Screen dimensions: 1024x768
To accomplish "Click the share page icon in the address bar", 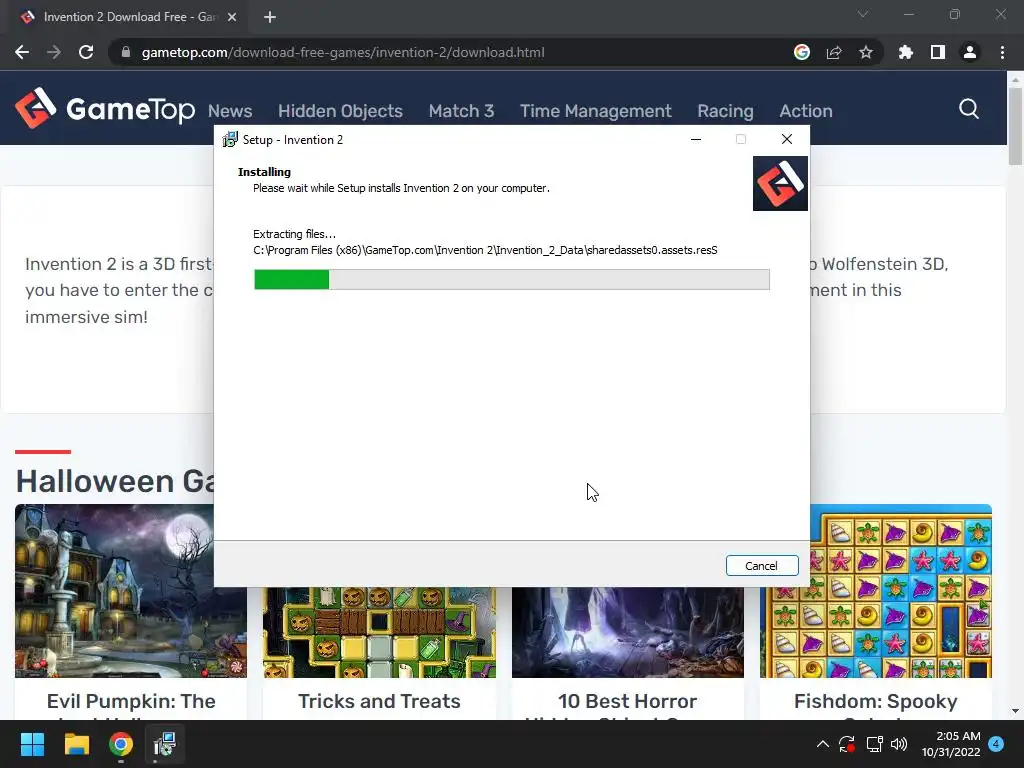I will (x=834, y=52).
